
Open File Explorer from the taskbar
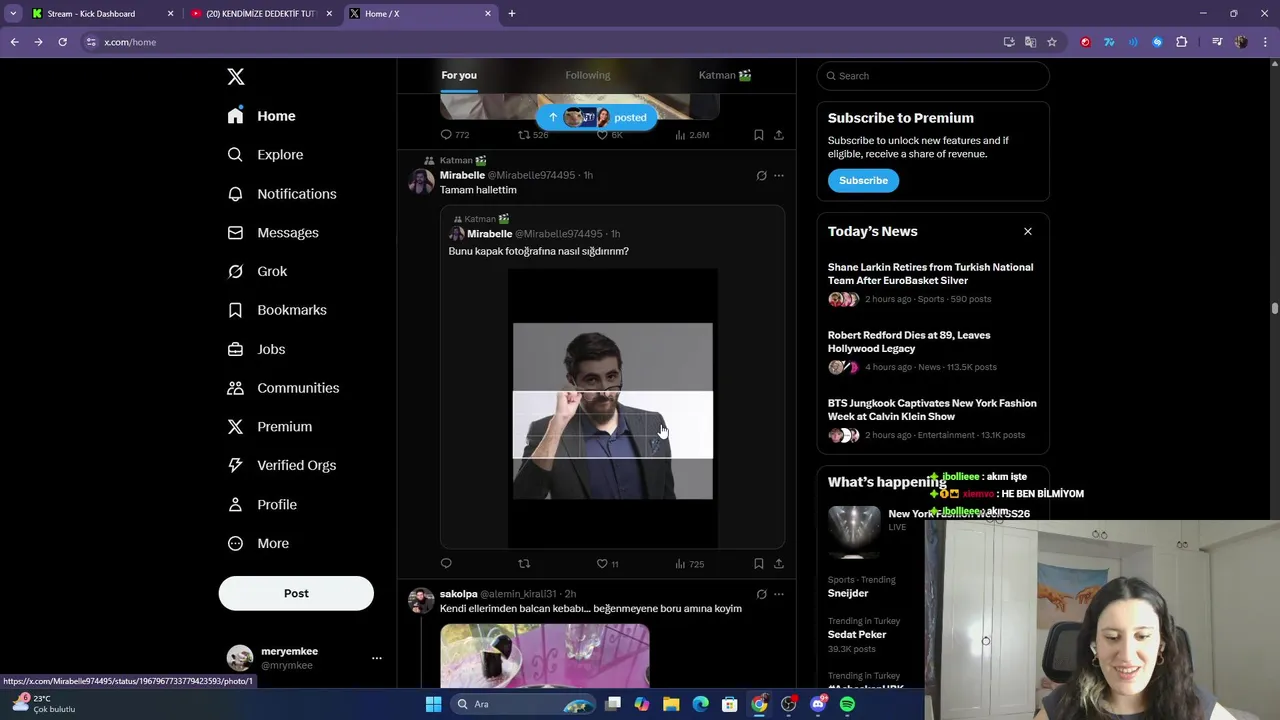coord(671,704)
